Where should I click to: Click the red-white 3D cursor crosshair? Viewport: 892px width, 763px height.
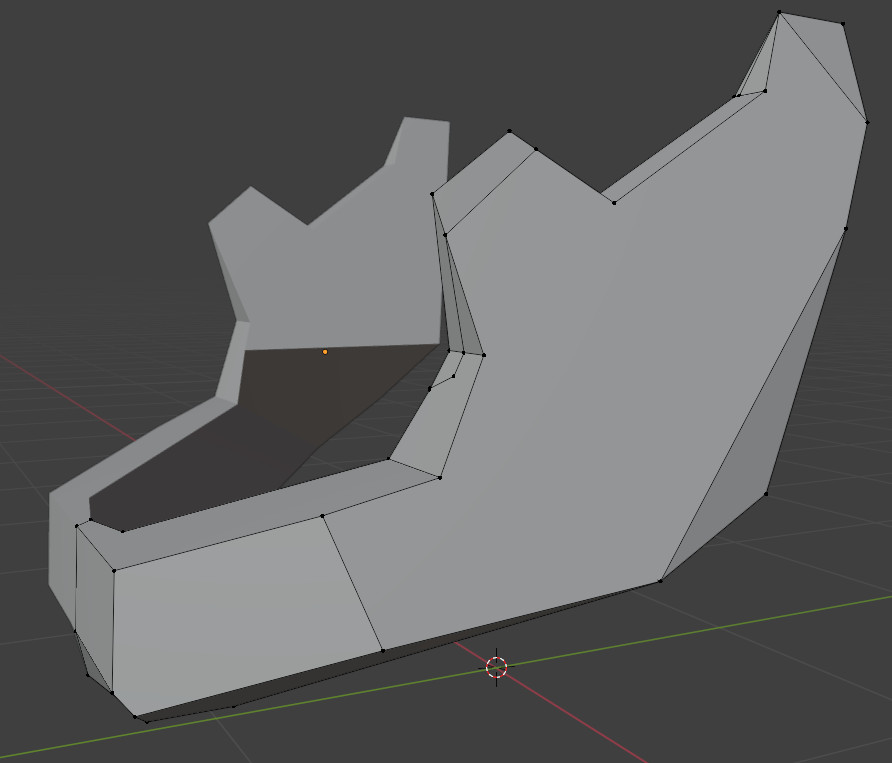tap(497, 667)
